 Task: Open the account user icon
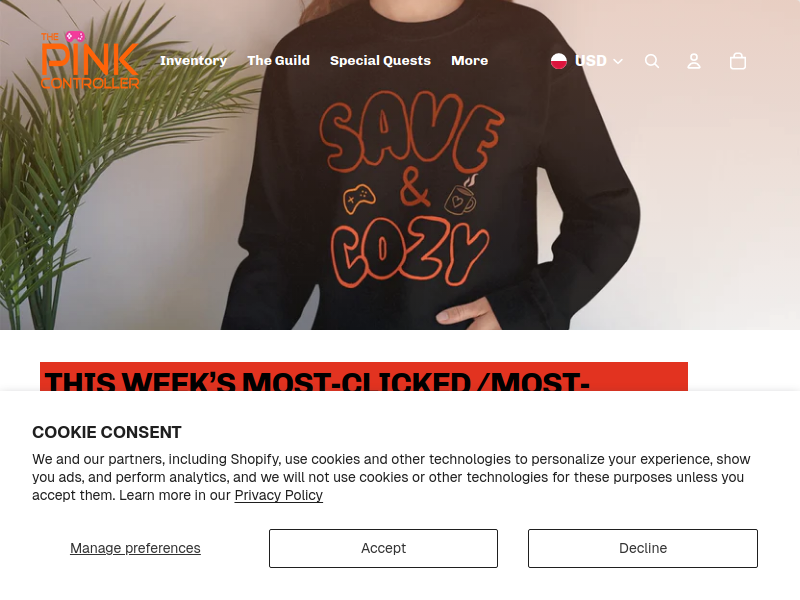tap(694, 61)
